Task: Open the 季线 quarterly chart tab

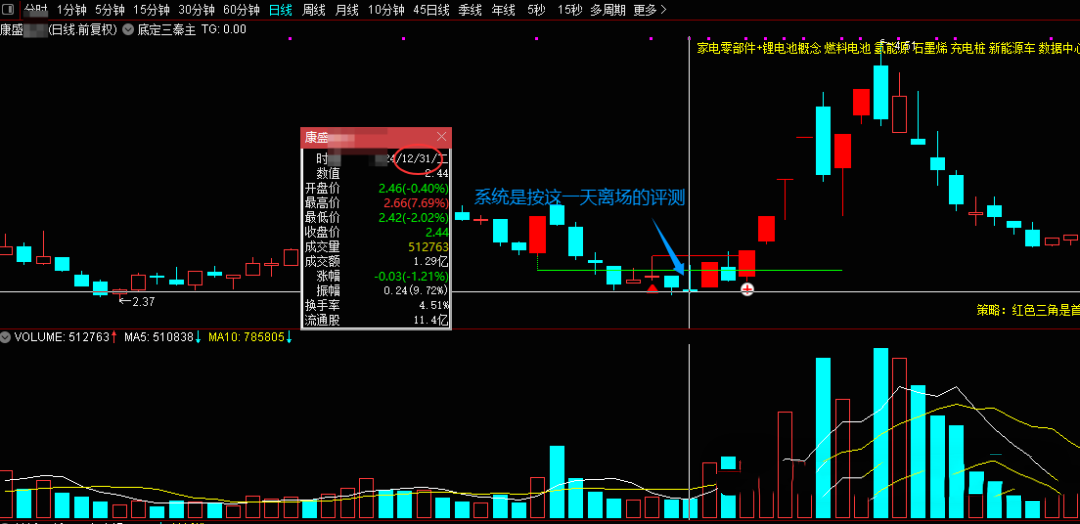Action: [x=470, y=10]
